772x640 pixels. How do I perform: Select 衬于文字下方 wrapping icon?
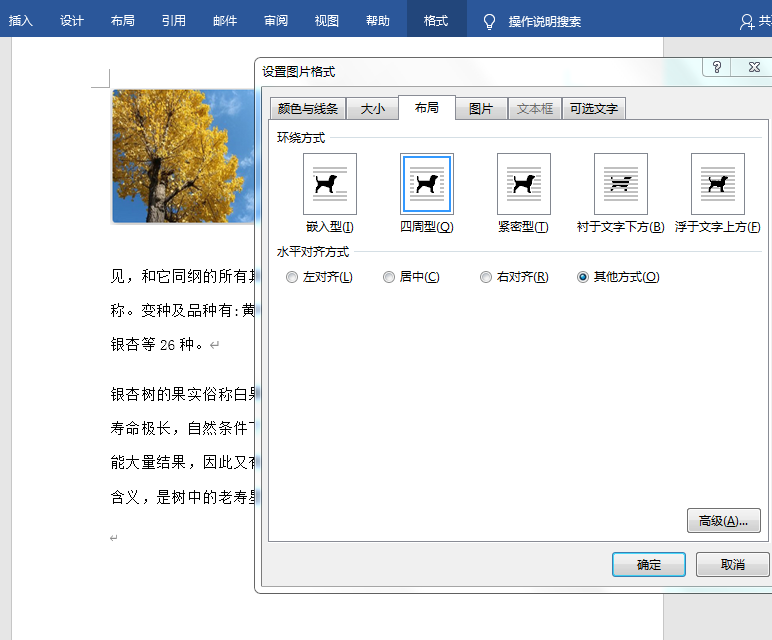coord(621,184)
